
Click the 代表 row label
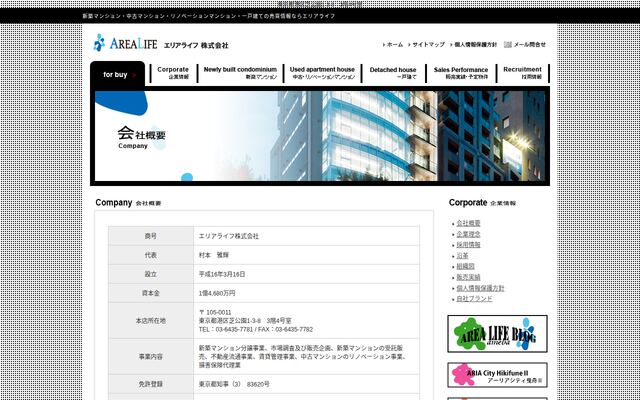(151, 255)
